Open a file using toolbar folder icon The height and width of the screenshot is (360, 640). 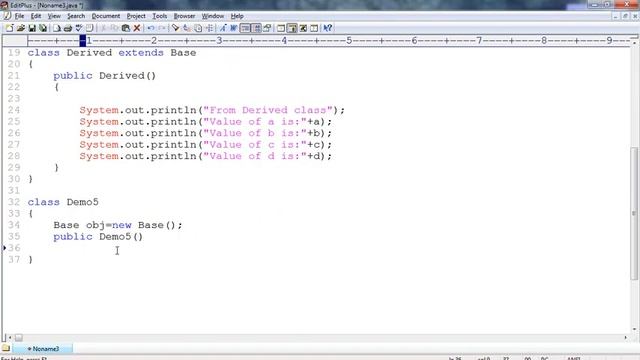click(20, 28)
